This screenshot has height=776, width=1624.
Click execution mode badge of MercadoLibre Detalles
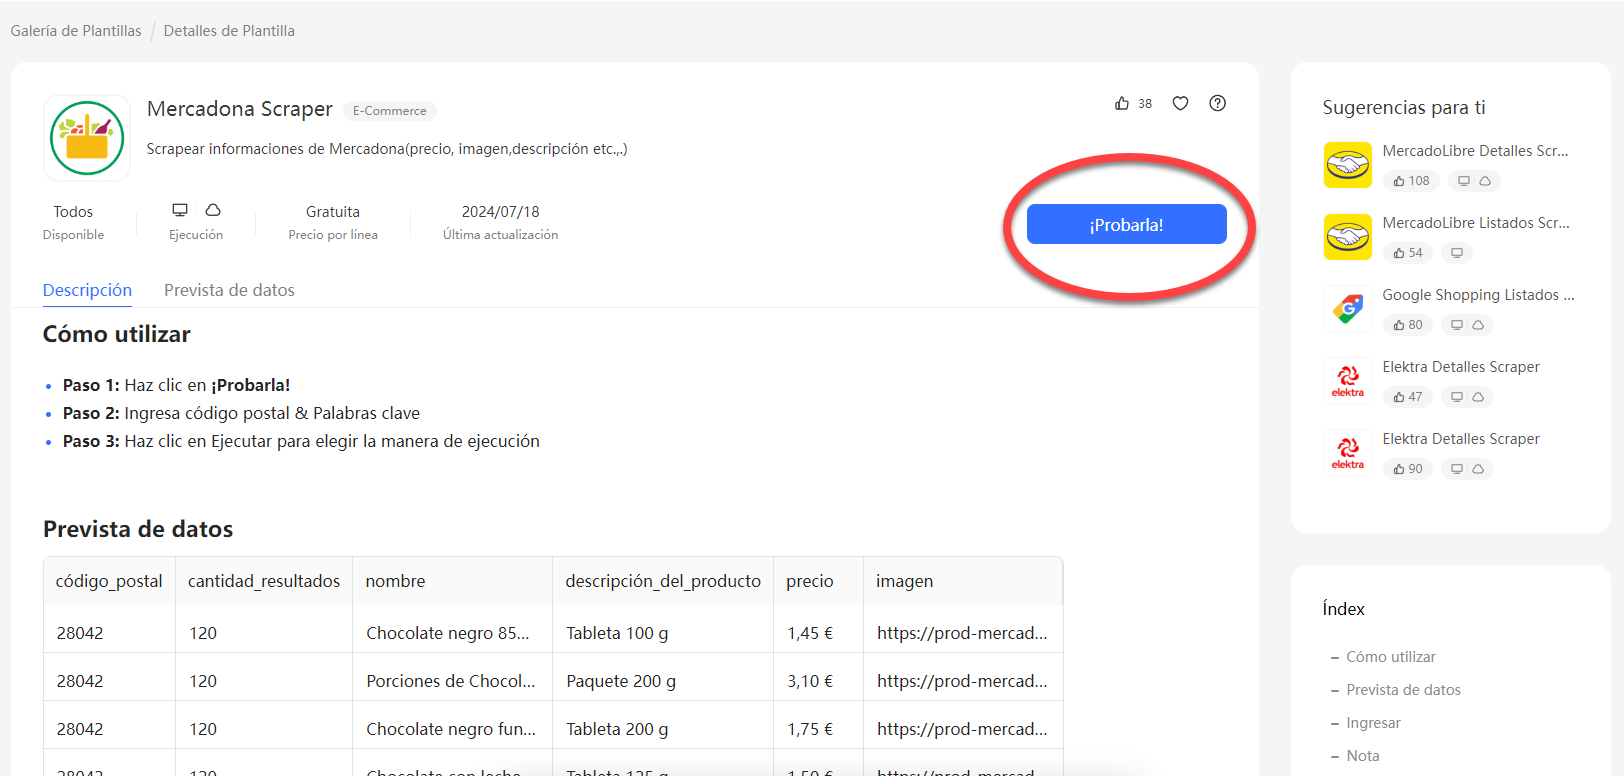[1474, 181]
